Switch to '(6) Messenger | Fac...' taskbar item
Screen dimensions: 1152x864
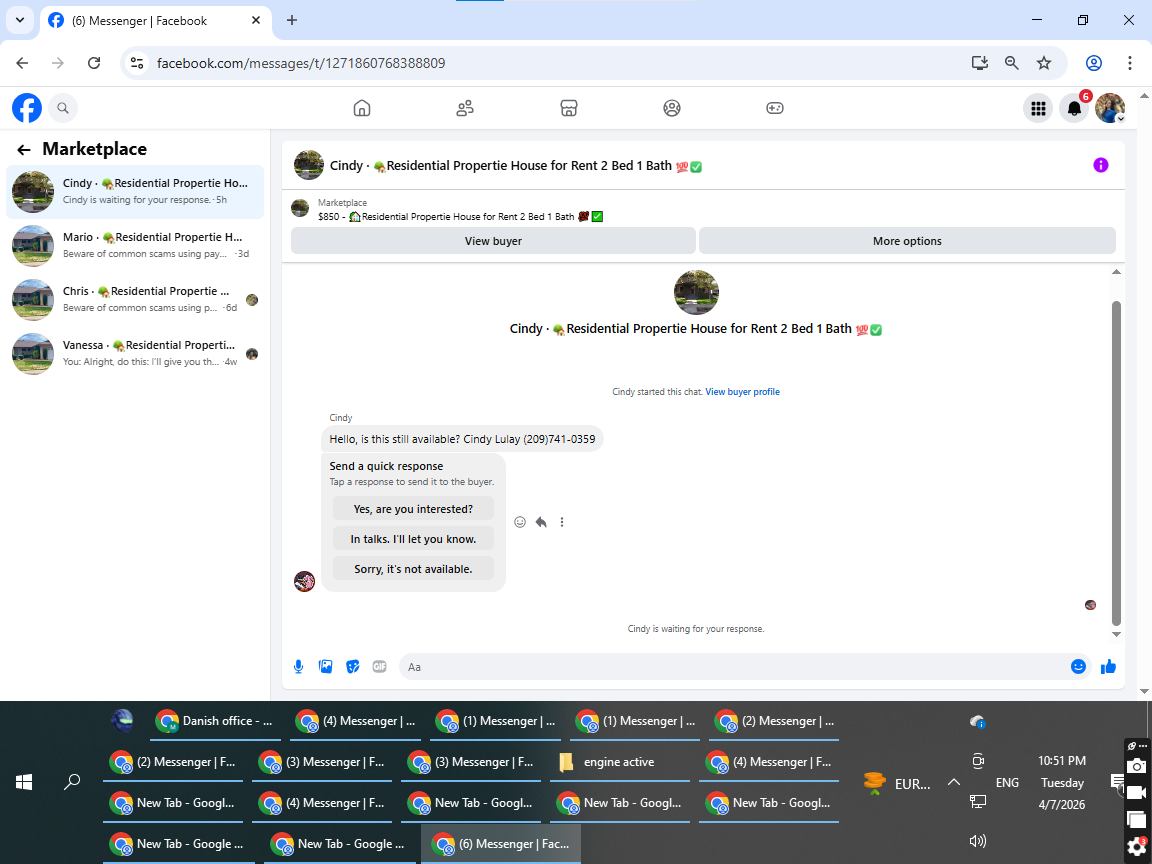502,844
